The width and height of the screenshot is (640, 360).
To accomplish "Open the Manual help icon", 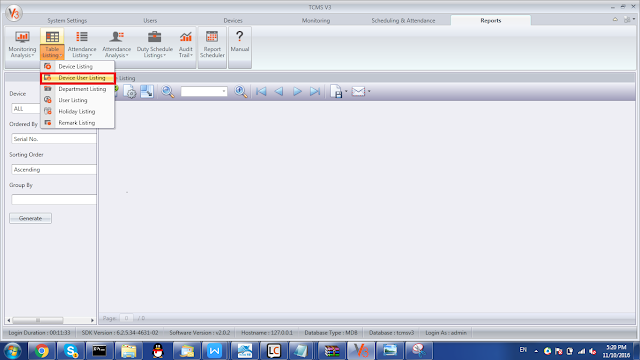I will (240, 42).
